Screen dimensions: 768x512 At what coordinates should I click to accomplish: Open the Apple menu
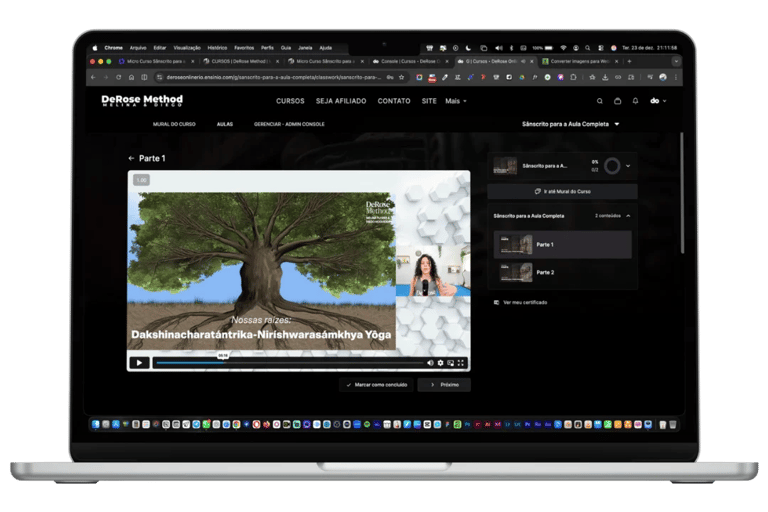click(x=95, y=48)
